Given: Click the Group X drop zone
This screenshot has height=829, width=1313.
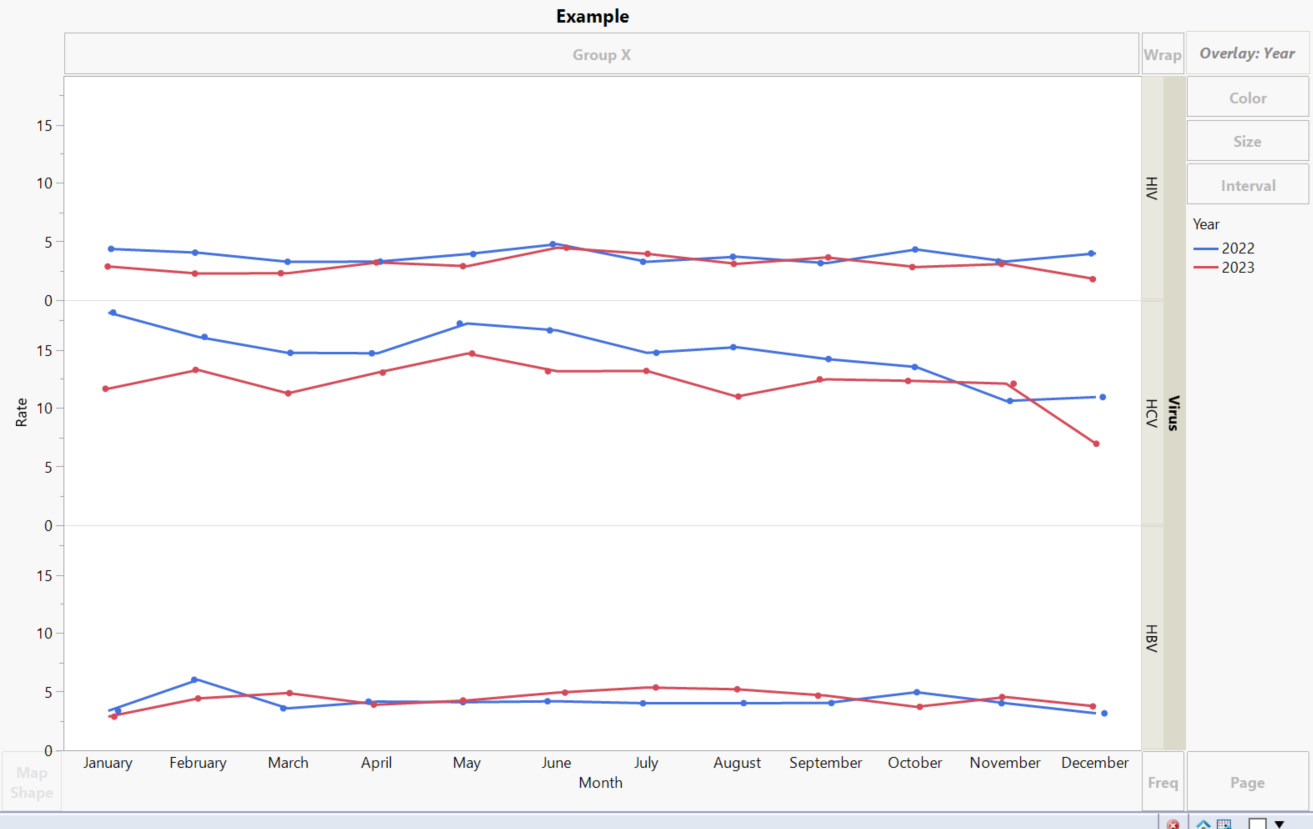Looking at the screenshot, I should click(x=601, y=54).
